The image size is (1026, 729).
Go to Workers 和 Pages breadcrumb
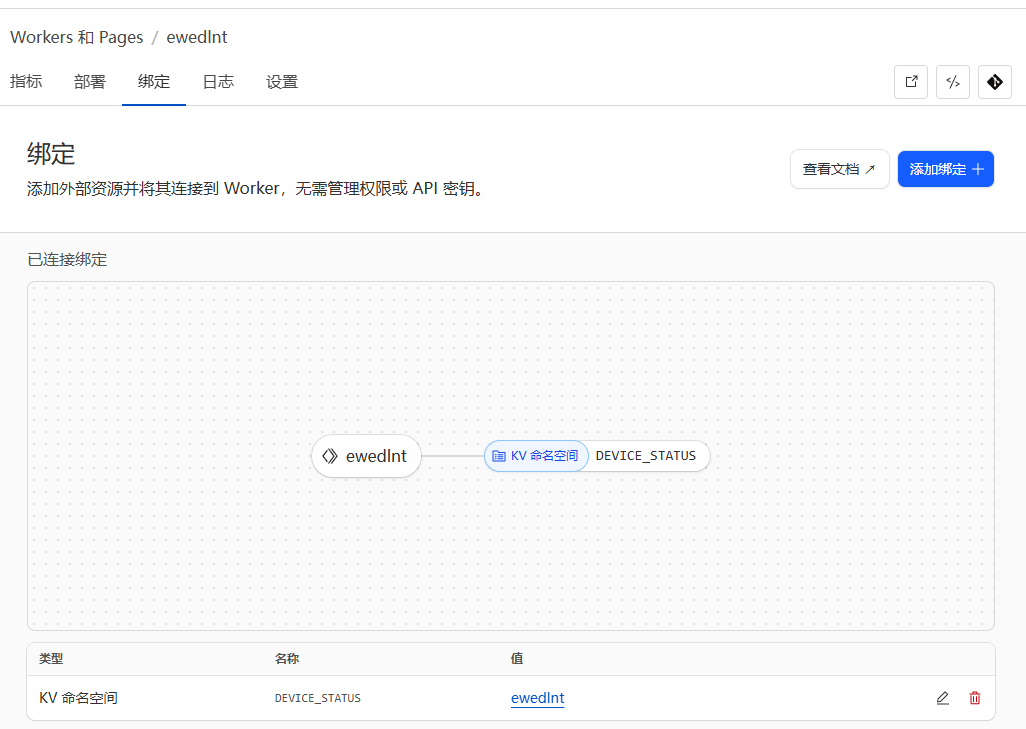[77, 37]
